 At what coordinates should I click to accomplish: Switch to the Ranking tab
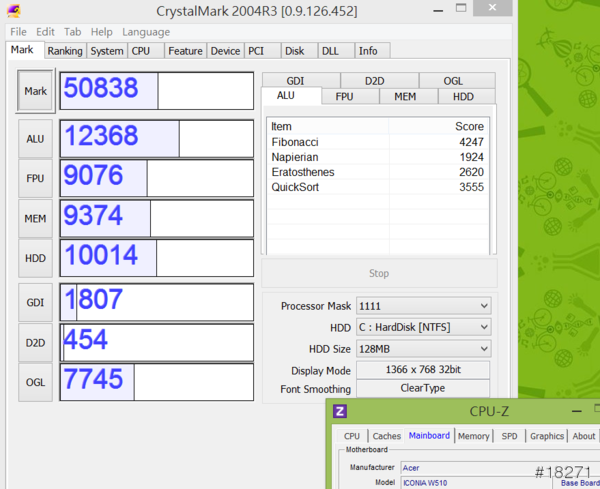coord(65,51)
